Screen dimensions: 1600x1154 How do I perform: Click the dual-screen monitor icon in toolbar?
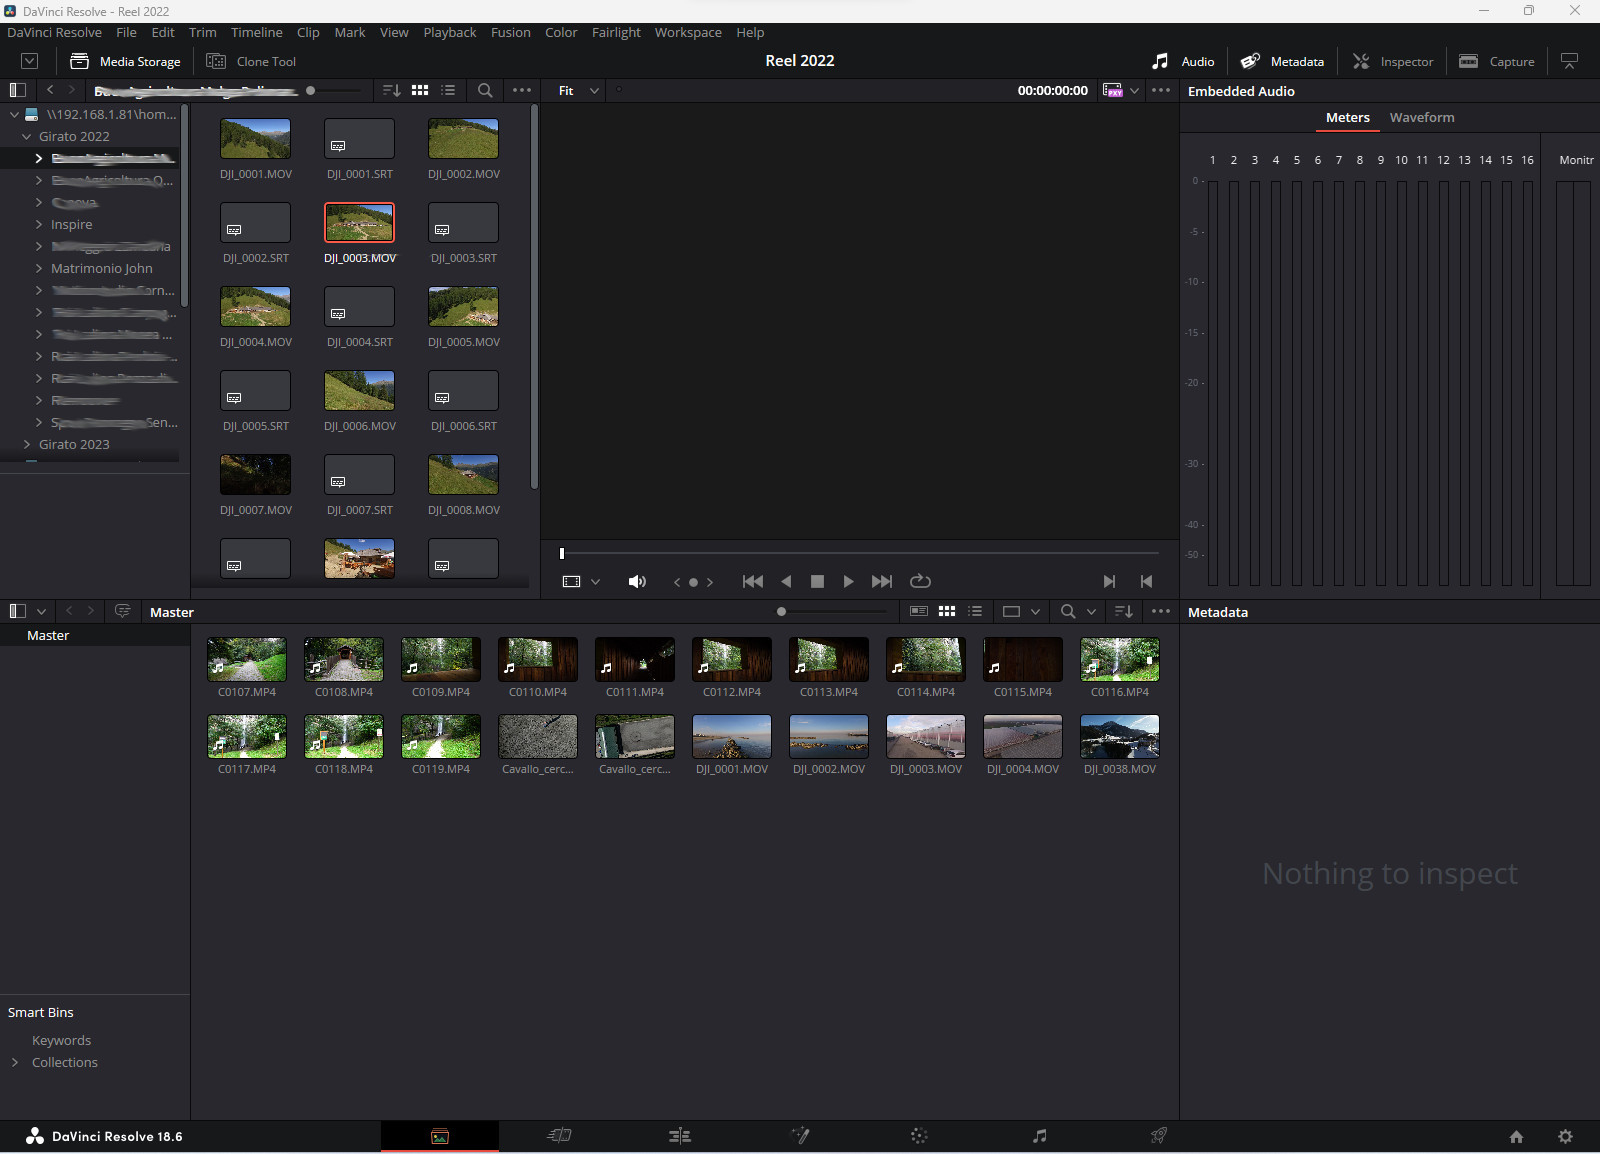tap(1570, 61)
